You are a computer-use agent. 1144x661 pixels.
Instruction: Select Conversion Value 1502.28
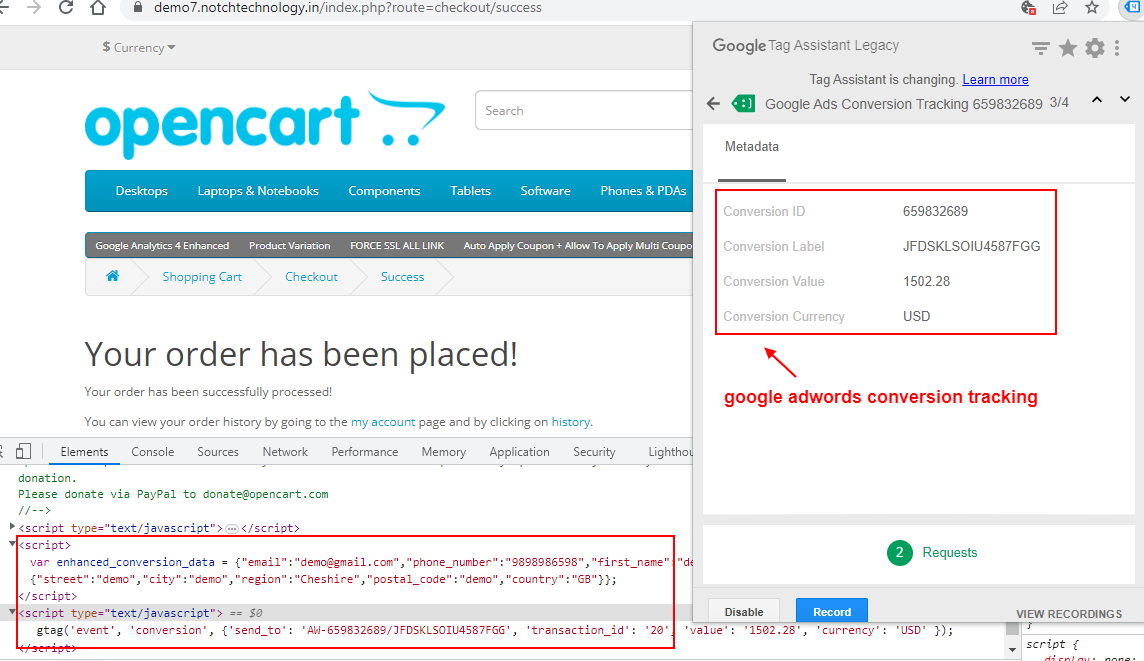pos(927,282)
